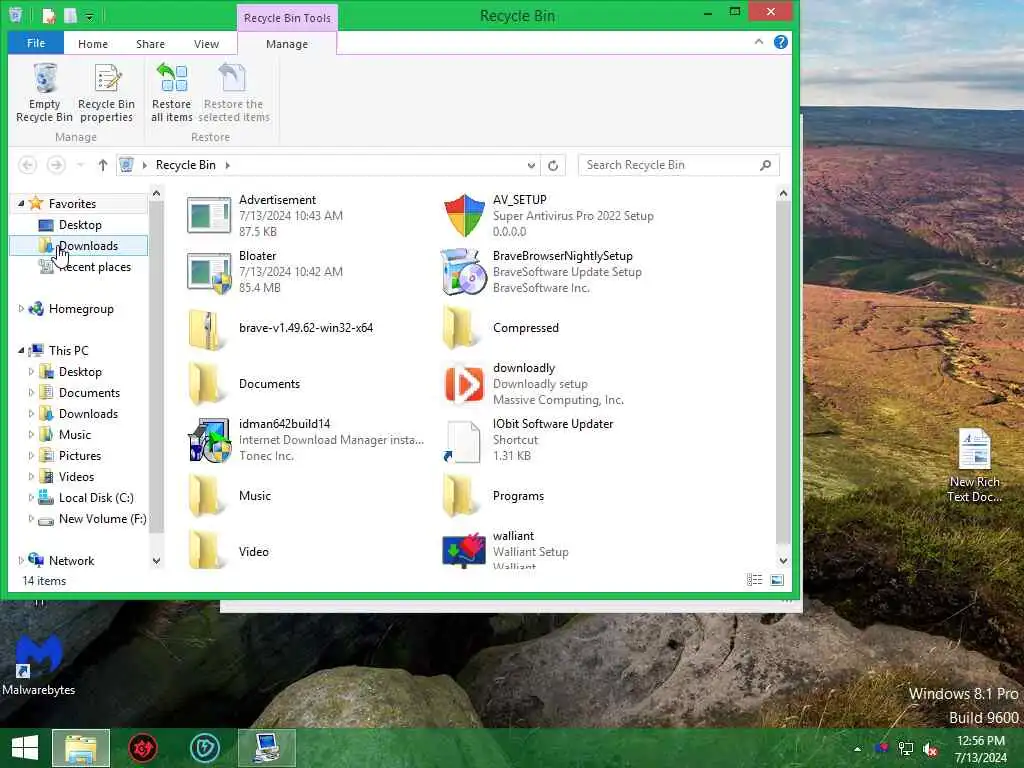Select the IObit Software Updater shortcut
The width and height of the screenshot is (1024, 768).
click(x=462, y=441)
